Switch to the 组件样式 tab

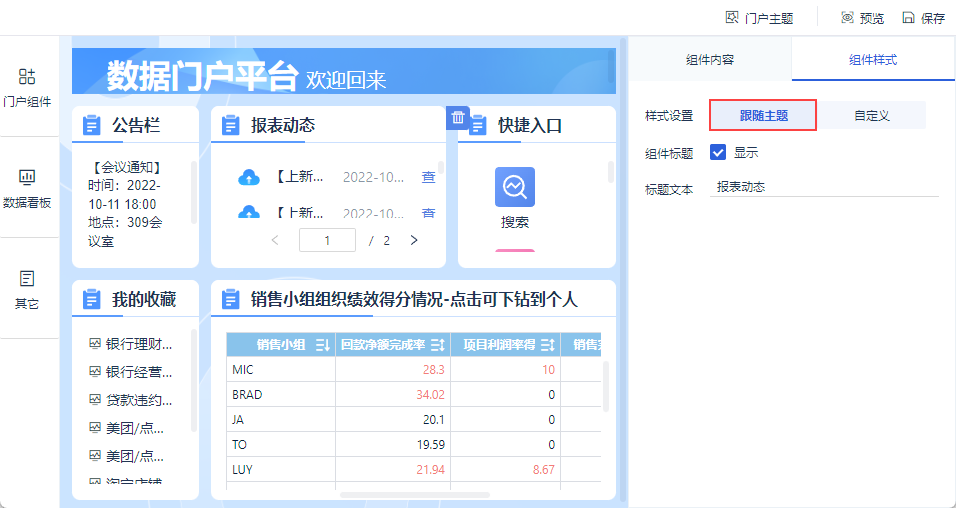pyautogui.click(x=873, y=60)
